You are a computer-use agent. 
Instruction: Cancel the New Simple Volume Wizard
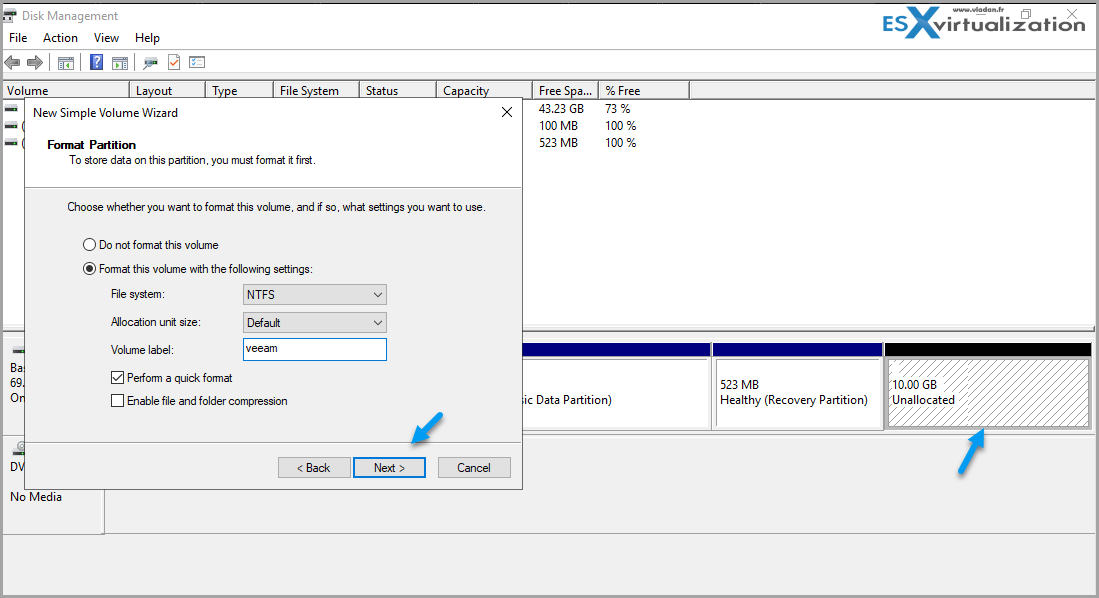coord(474,468)
